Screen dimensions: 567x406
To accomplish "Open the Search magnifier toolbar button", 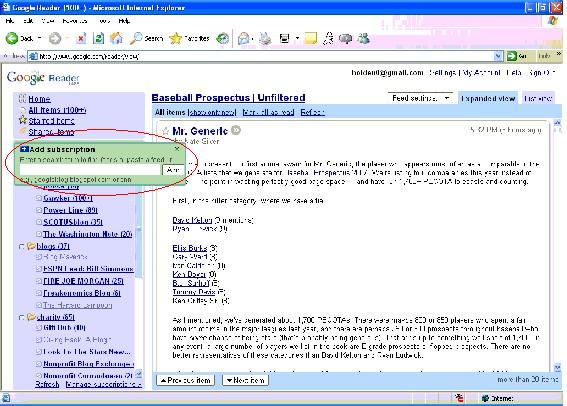I will (x=146, y=38).
